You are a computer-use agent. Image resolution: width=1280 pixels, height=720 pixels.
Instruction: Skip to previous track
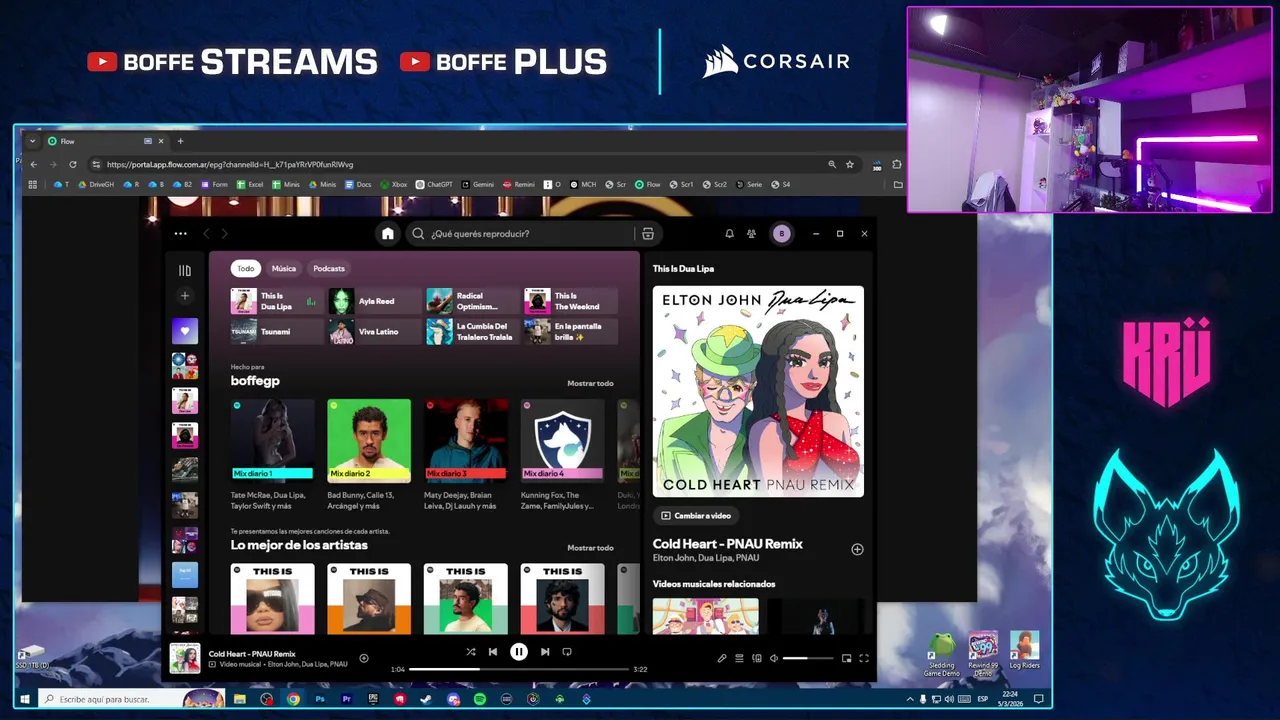point(493,652)
